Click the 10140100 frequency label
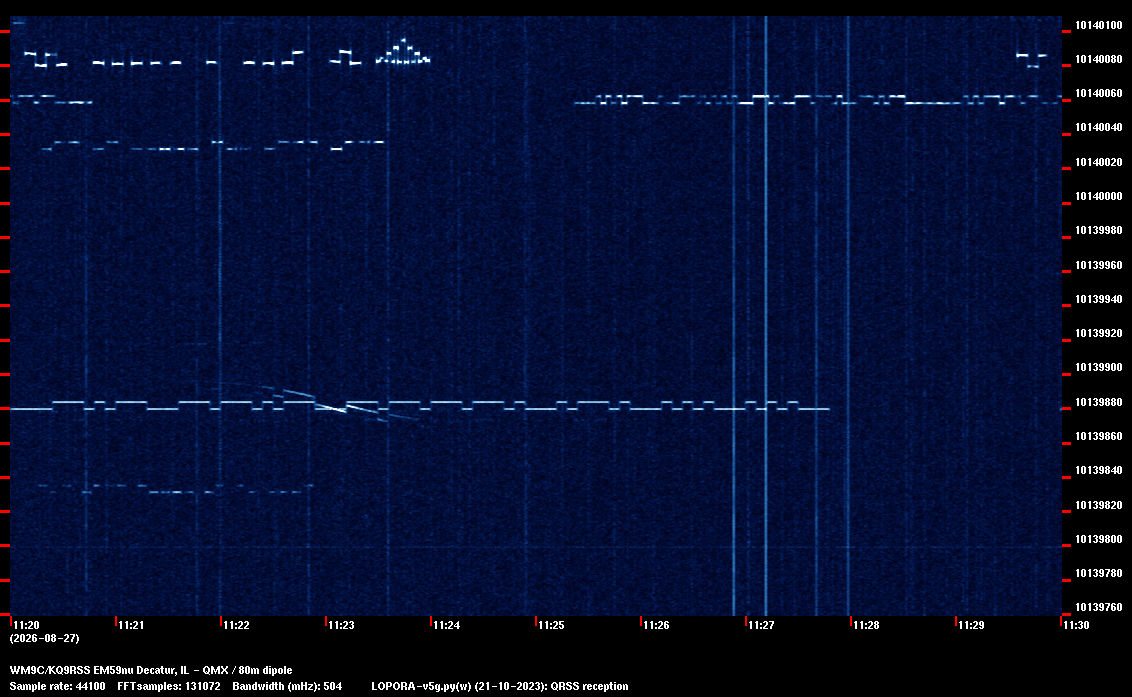Screen dimensions: 1132x697 [x=1099, y=25]
